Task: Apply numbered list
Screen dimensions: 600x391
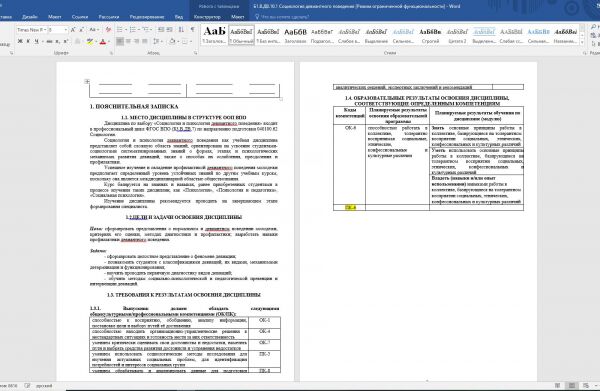Action: [x=132, y=29]
